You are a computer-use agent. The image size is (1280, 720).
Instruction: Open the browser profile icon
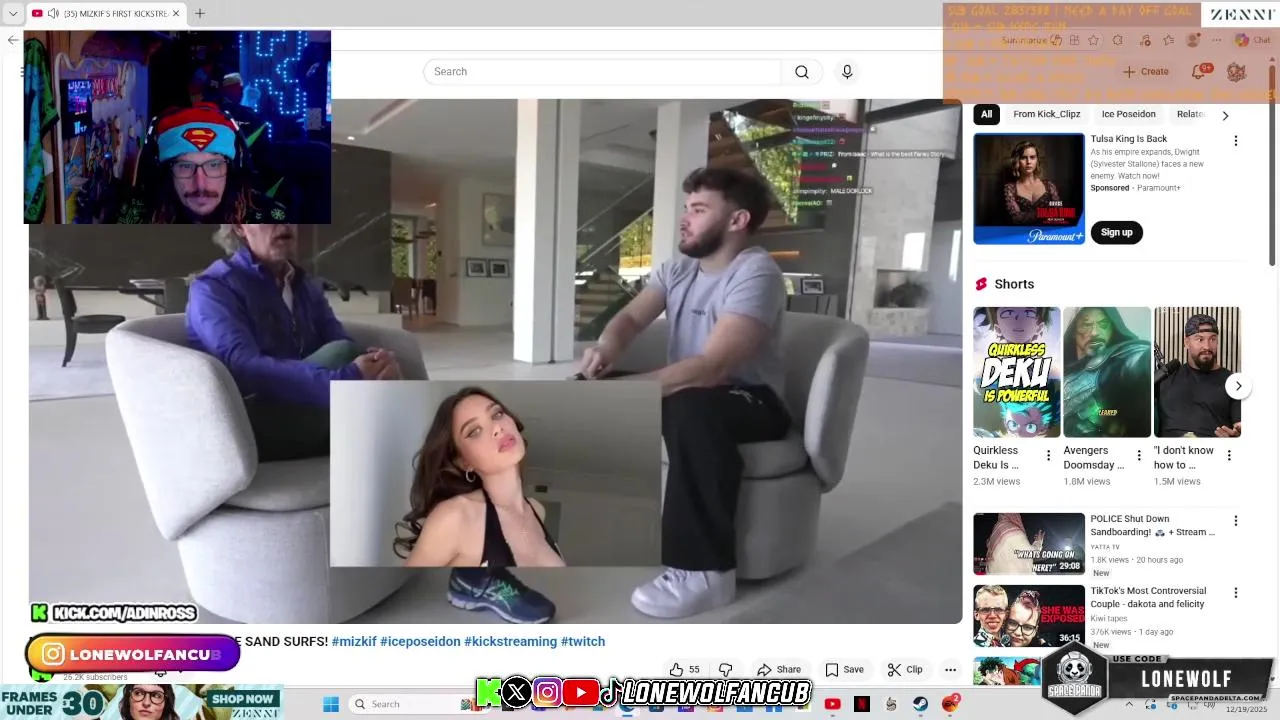[x=1192, y=40]
